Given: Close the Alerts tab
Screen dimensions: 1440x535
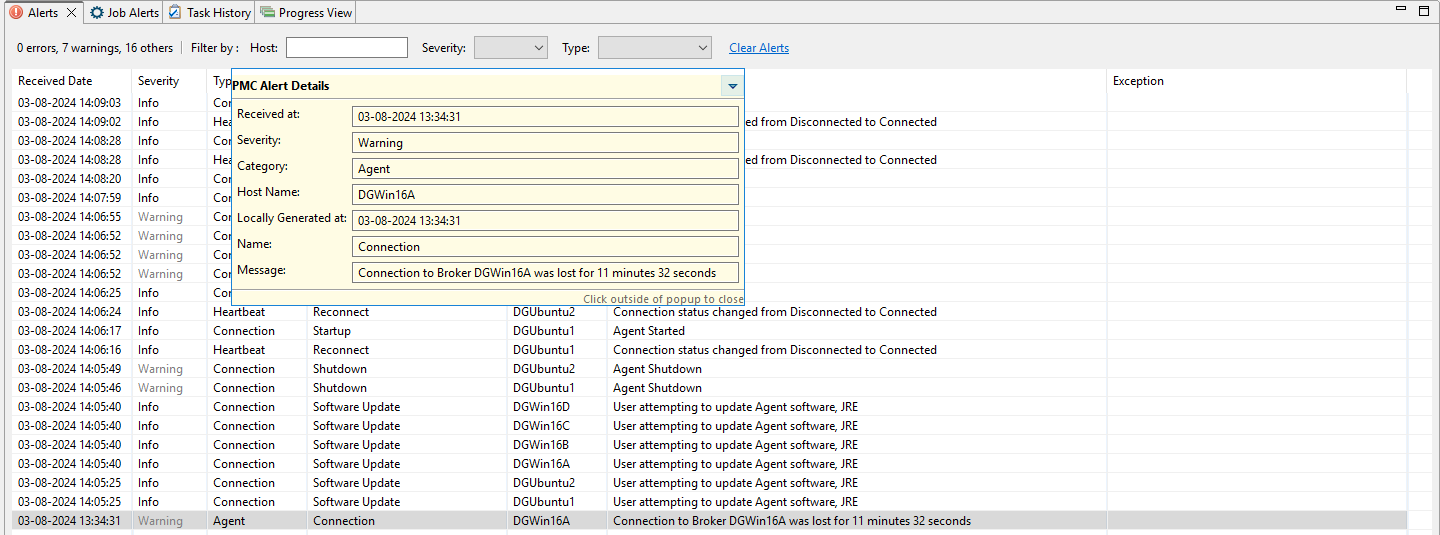Looking at the screenshot, I should tap(71, 13).
